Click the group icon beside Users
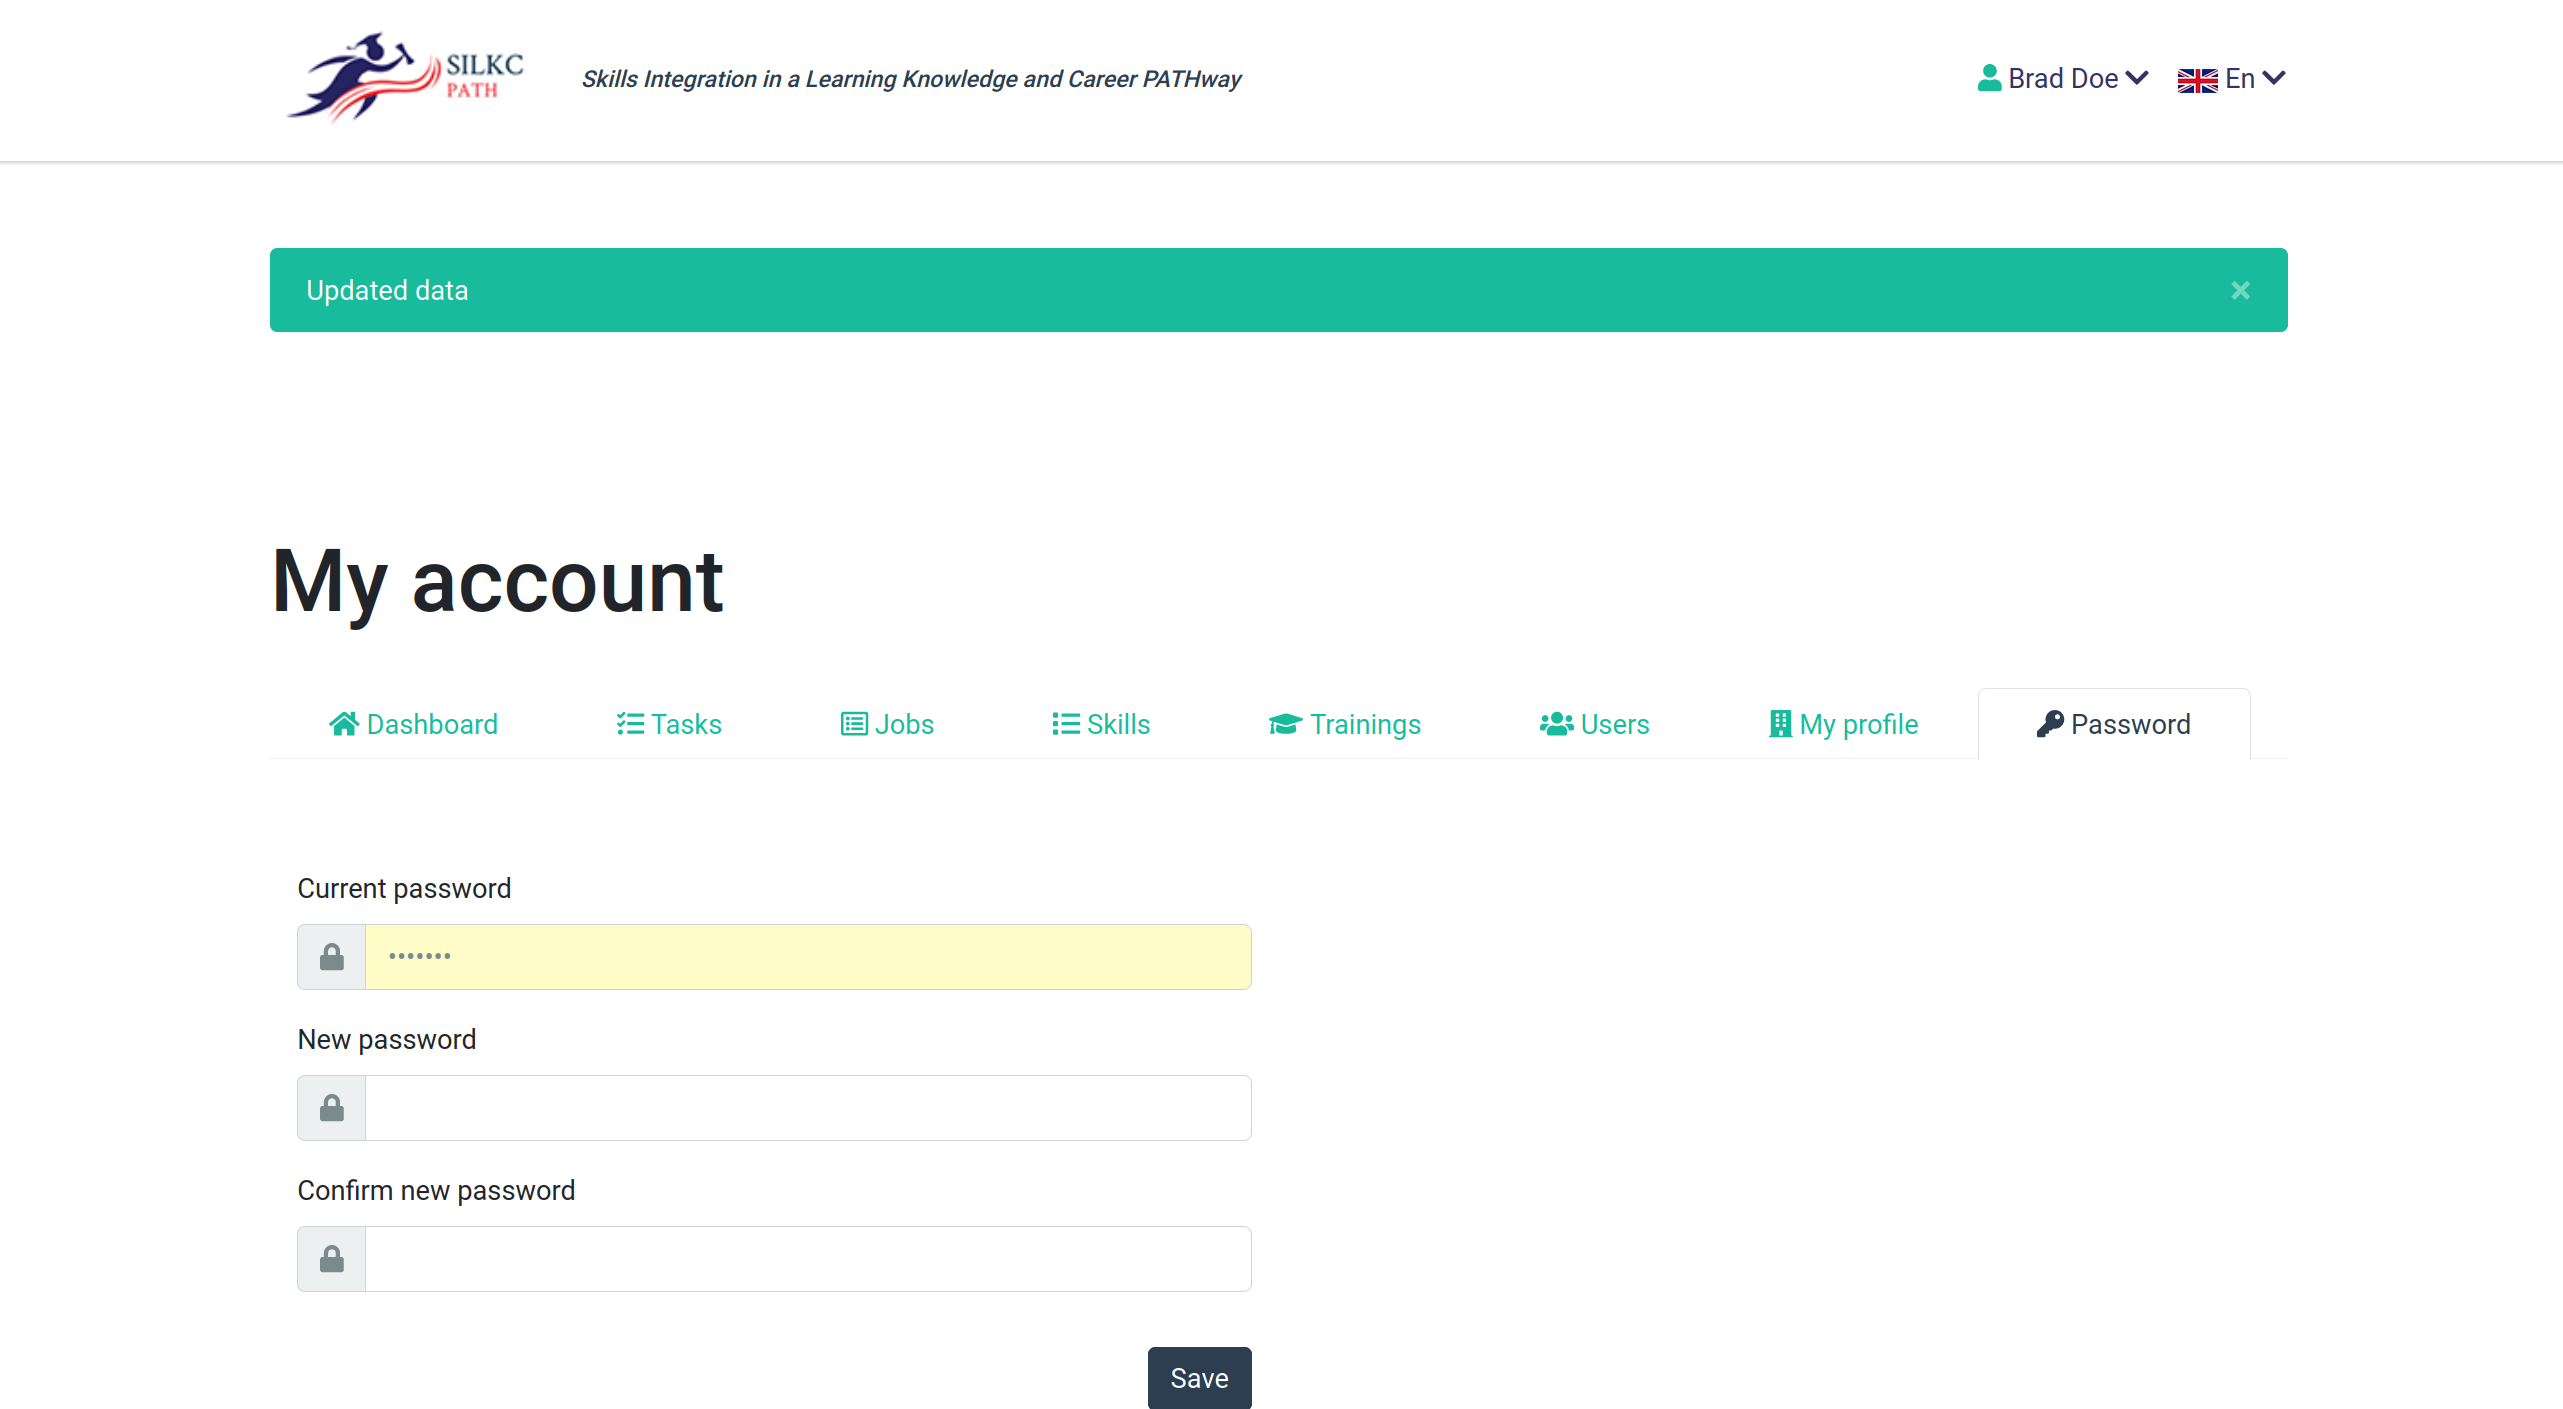2563x1409 pixels. [1556, 724]
